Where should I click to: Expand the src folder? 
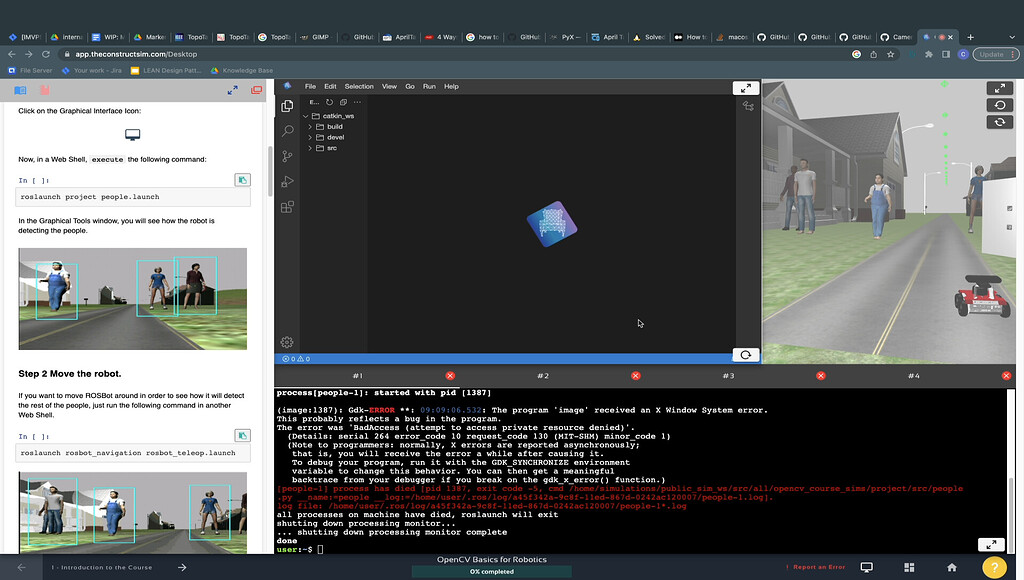coord(331,148)
